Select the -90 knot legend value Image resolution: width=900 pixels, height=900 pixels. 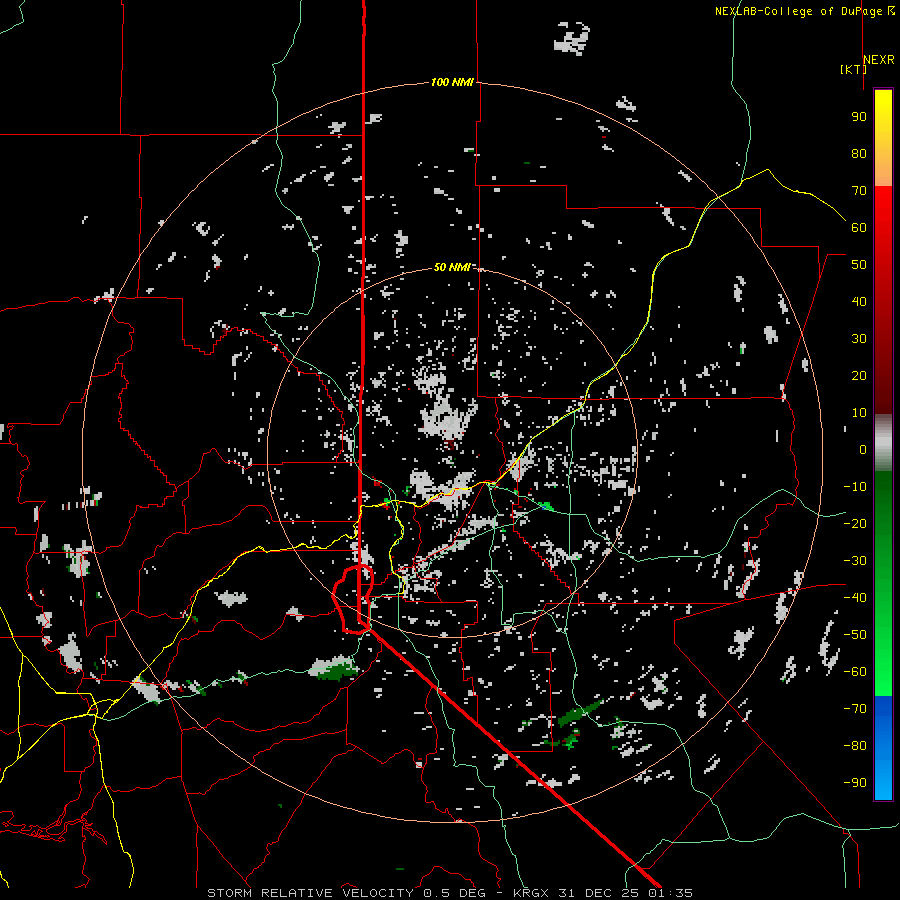tap(855, 783)
